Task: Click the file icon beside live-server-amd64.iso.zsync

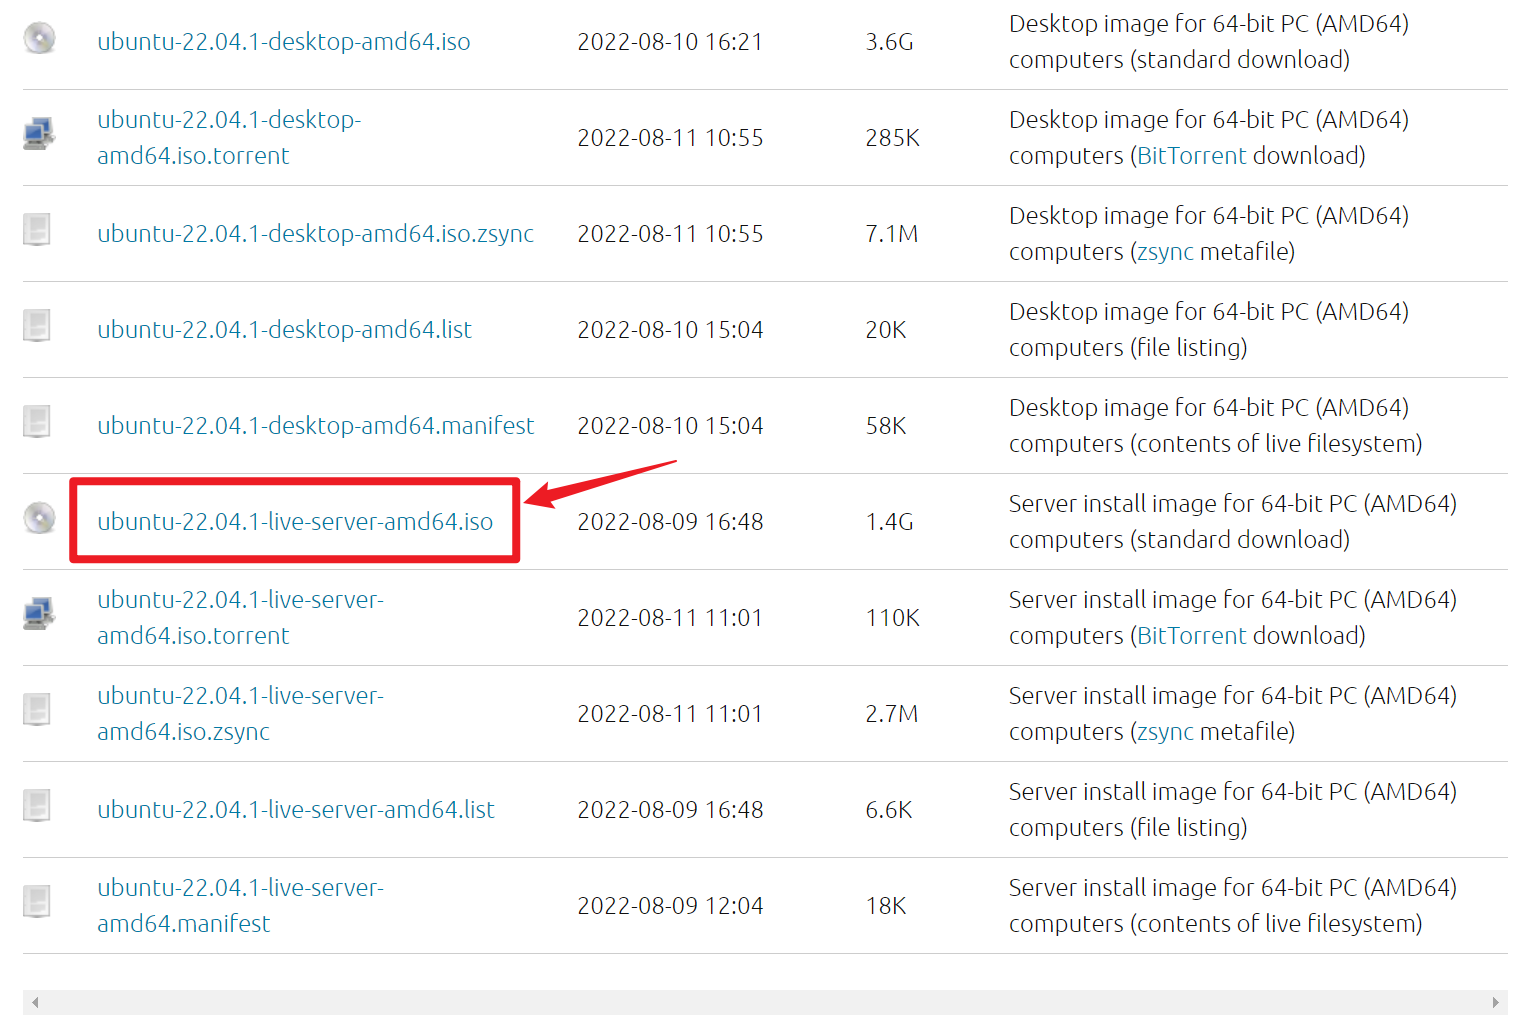Action: pos(37,710)
